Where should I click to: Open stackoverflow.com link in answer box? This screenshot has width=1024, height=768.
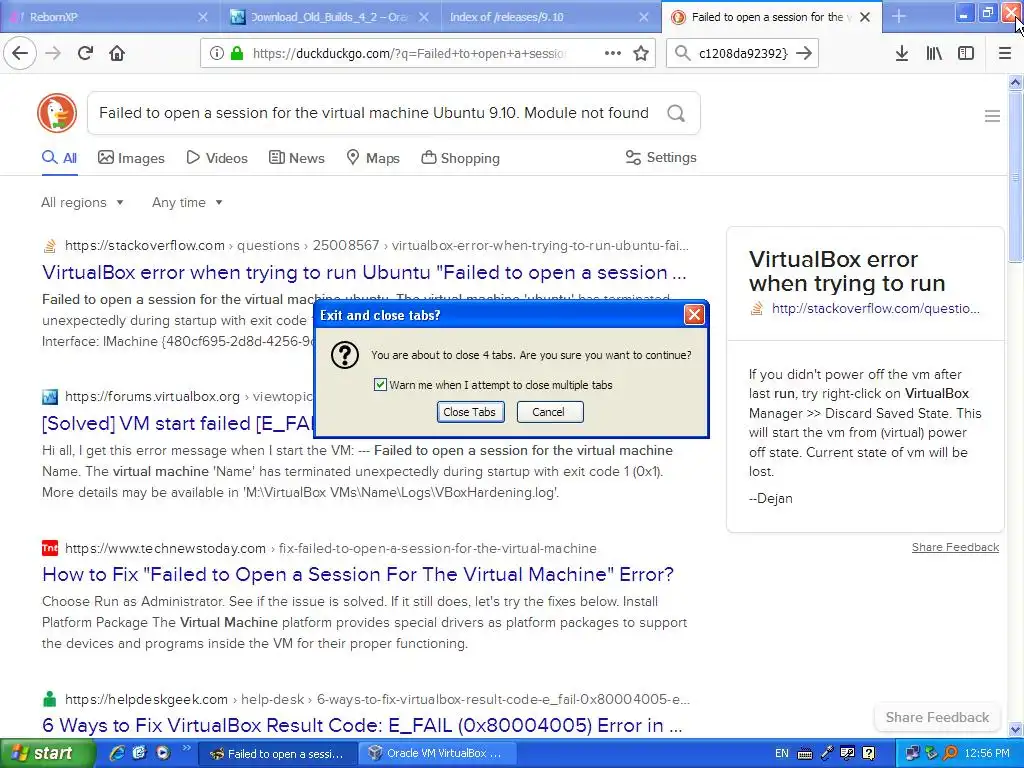click(x=875, y=308)
